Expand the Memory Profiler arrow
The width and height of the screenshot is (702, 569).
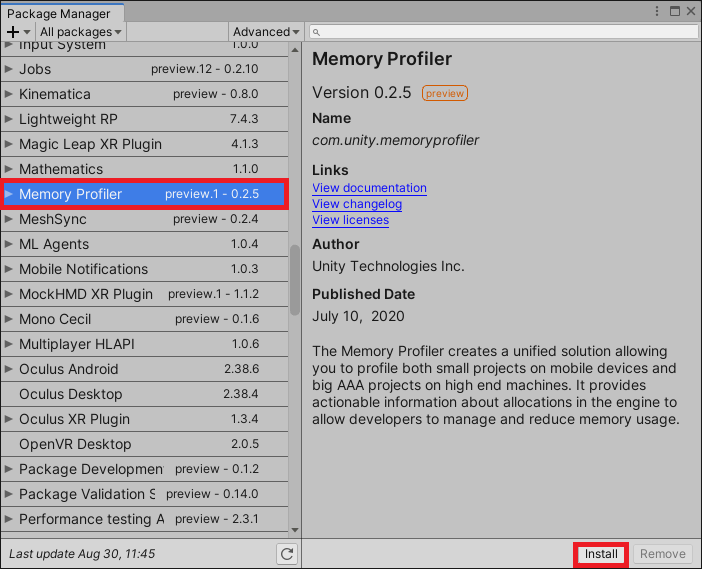[9, 194]
